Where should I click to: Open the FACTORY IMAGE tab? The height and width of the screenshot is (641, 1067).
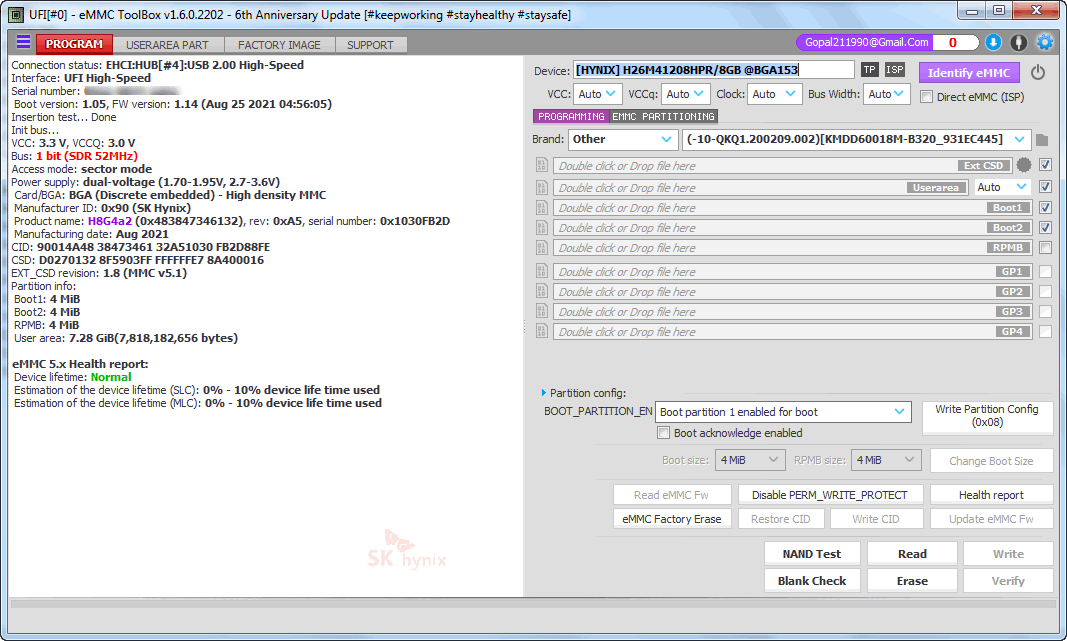coord(279,45)
